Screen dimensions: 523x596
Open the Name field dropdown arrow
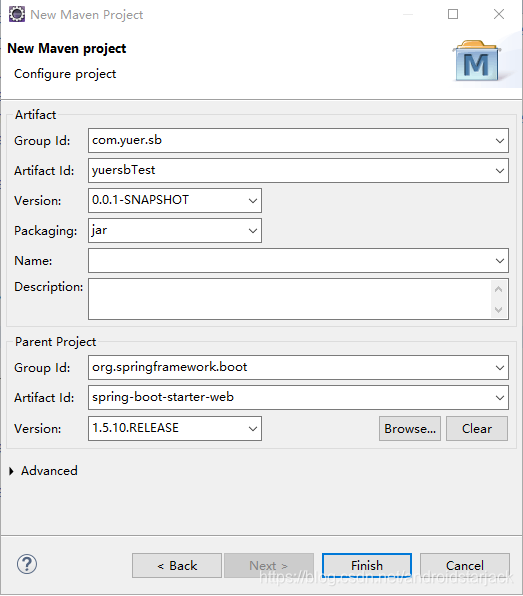[499, 261]
